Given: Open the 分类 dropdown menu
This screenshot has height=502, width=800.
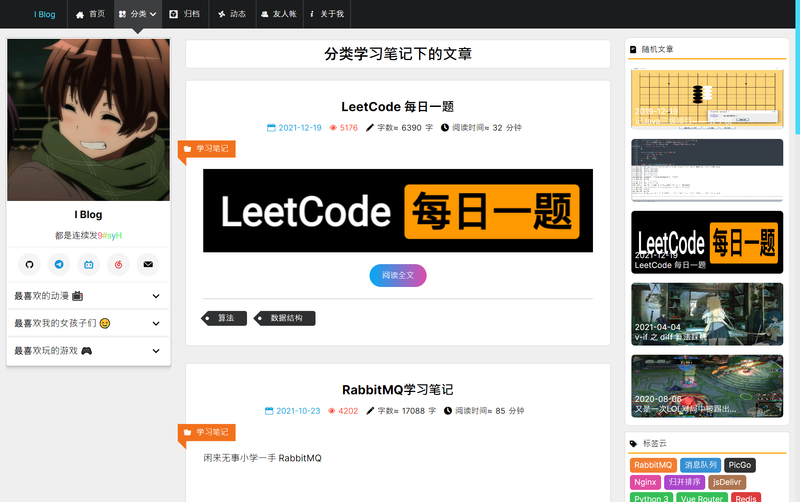Looking at the screenshot, I should pos(138,14).
